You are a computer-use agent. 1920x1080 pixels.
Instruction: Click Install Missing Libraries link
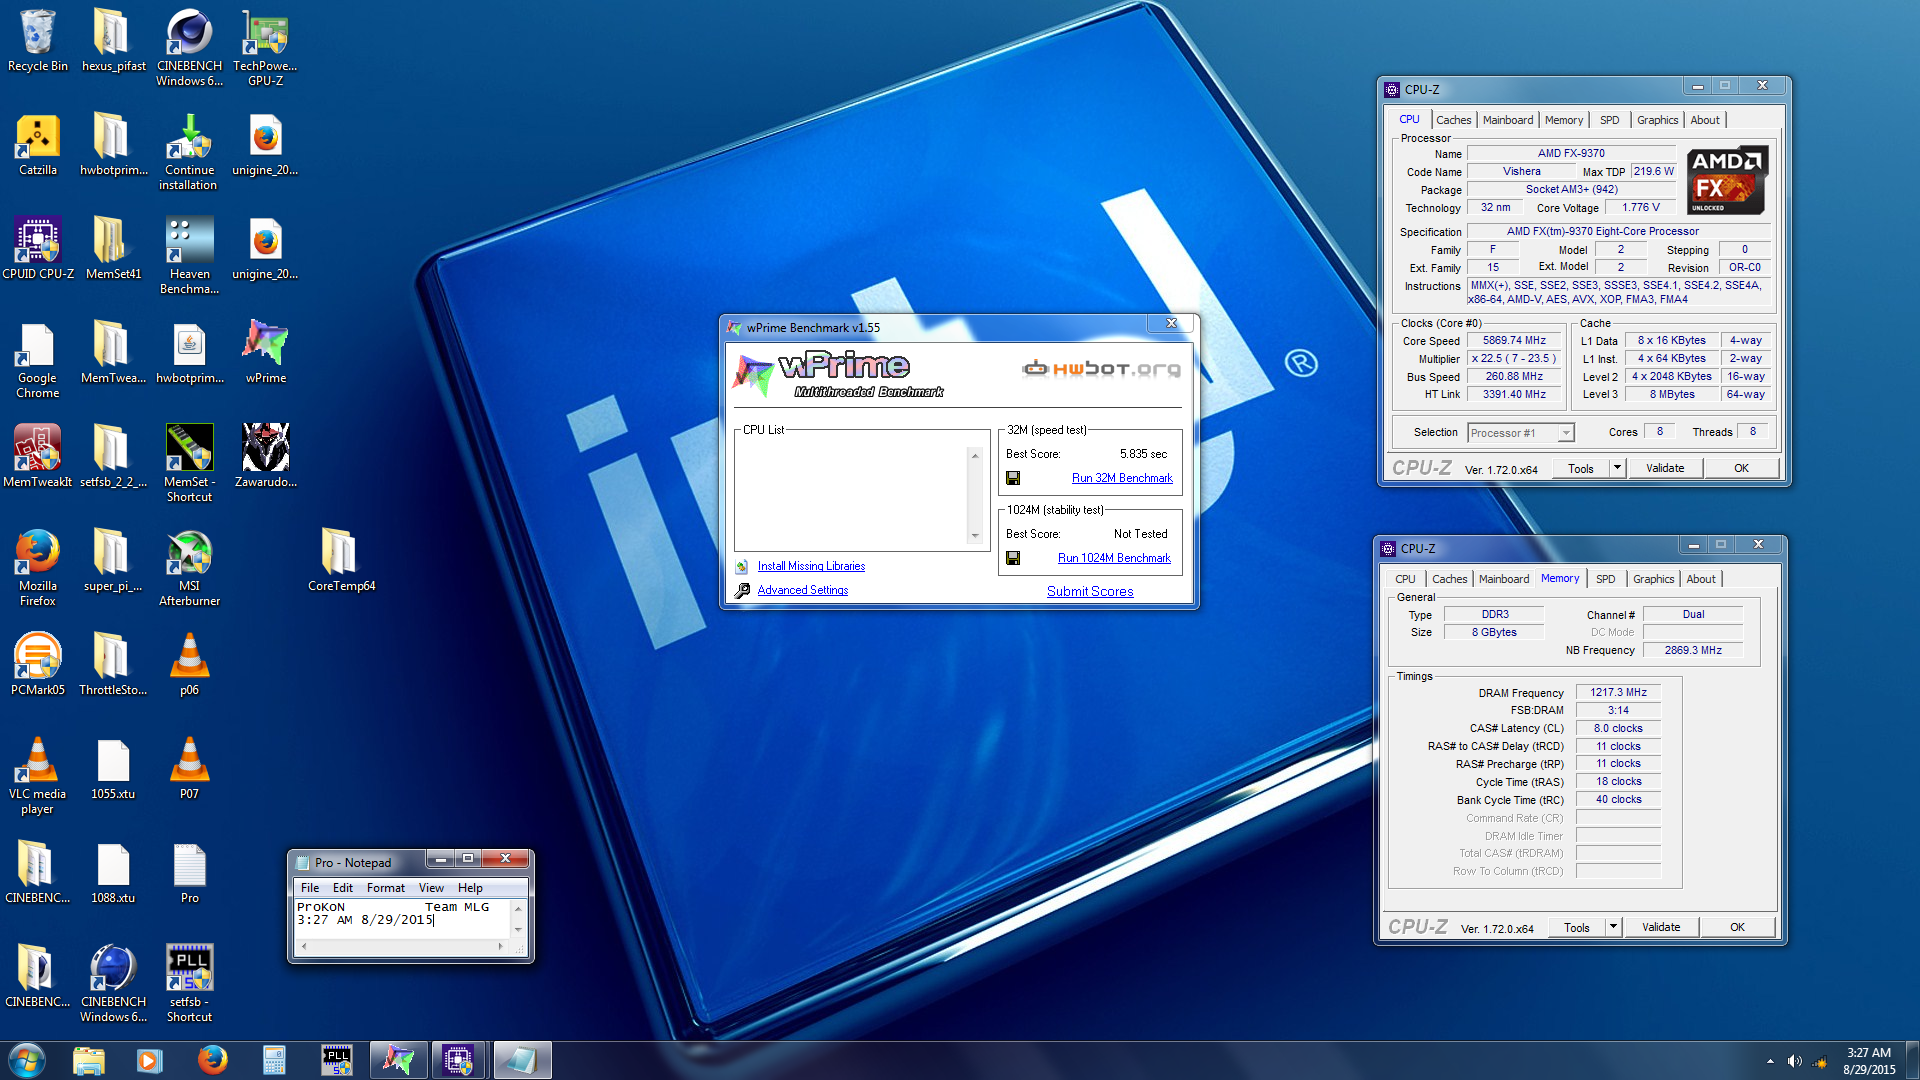(811, 566)
